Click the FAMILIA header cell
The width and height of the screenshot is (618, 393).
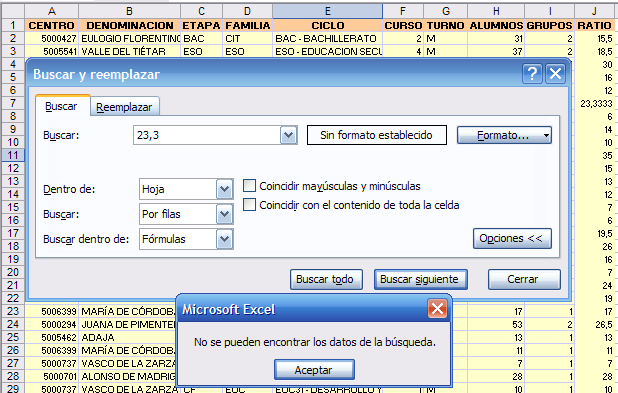point(248,25)
